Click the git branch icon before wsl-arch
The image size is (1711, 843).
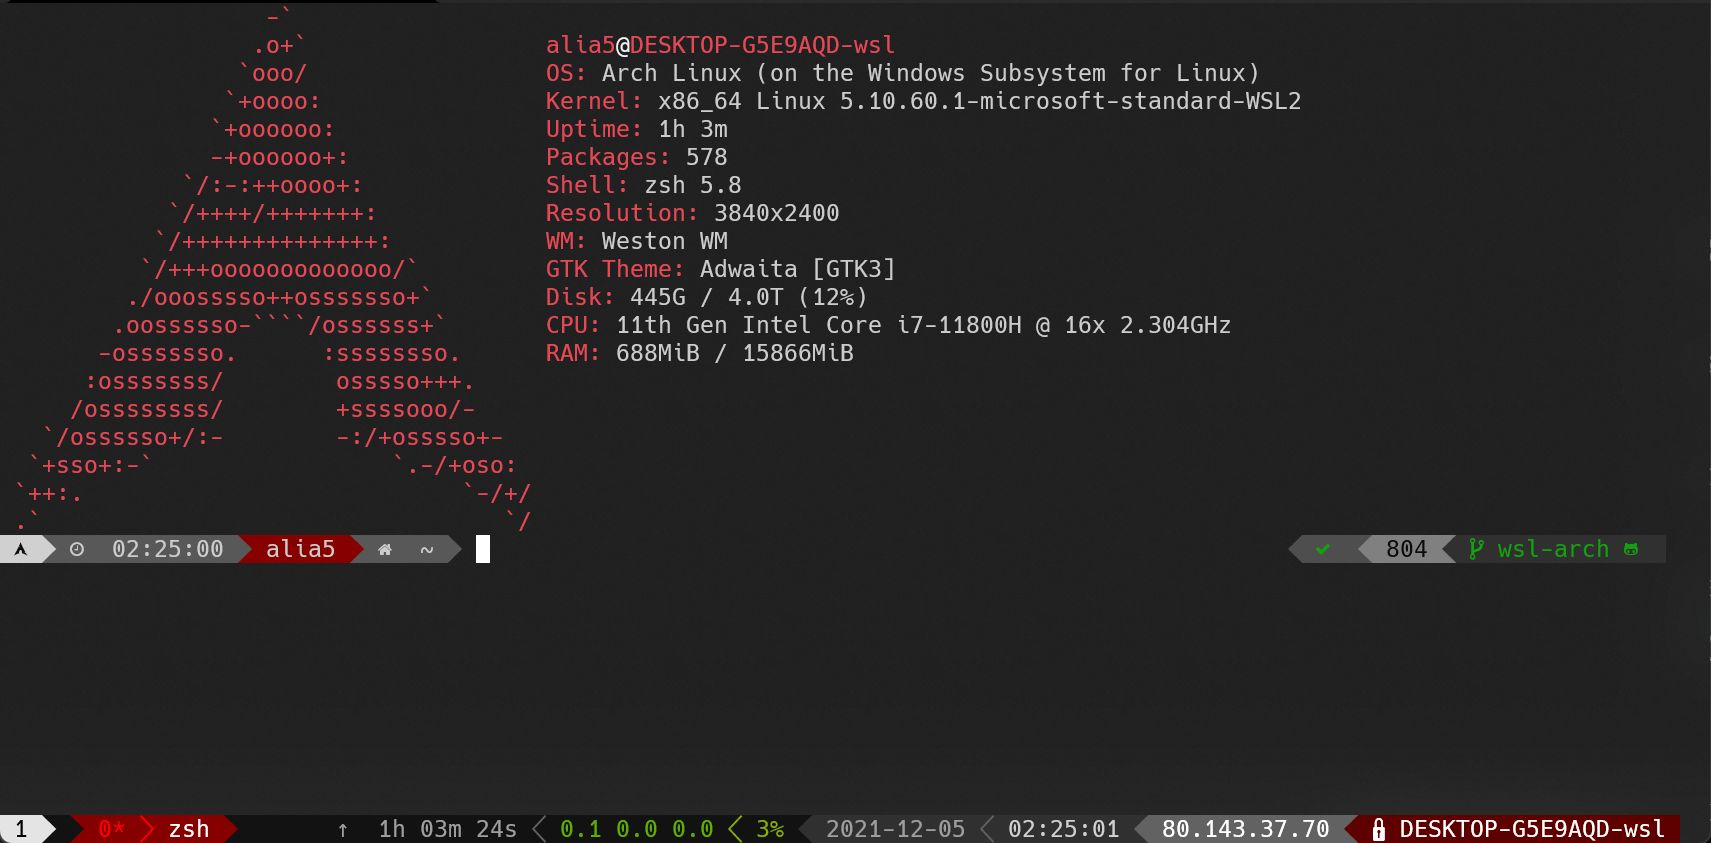(1476, 549)
